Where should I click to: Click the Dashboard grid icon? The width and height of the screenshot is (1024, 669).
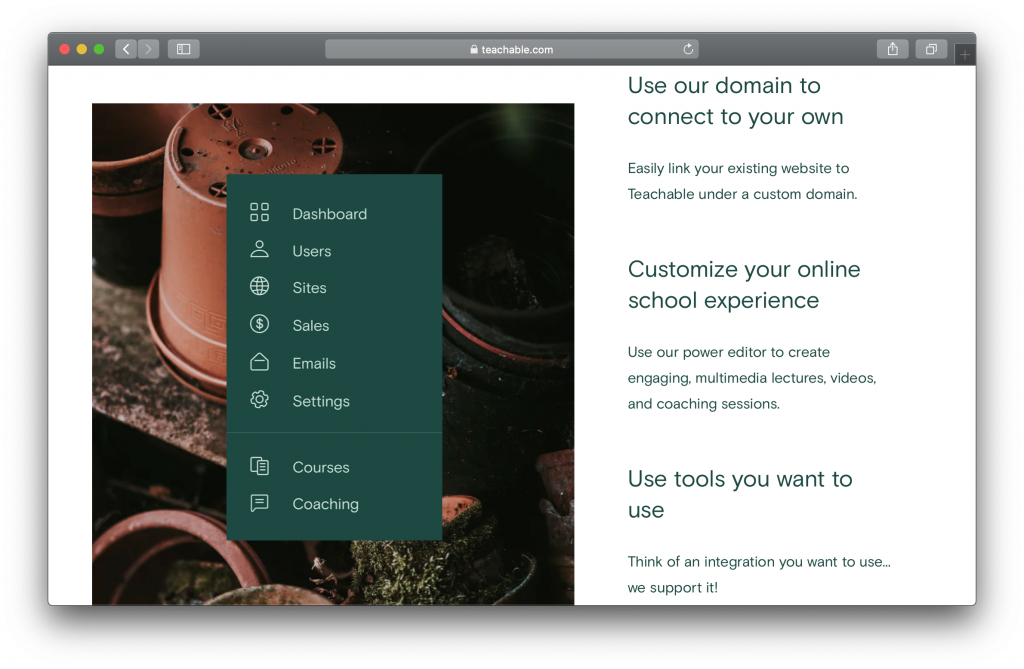click(259, 212)
